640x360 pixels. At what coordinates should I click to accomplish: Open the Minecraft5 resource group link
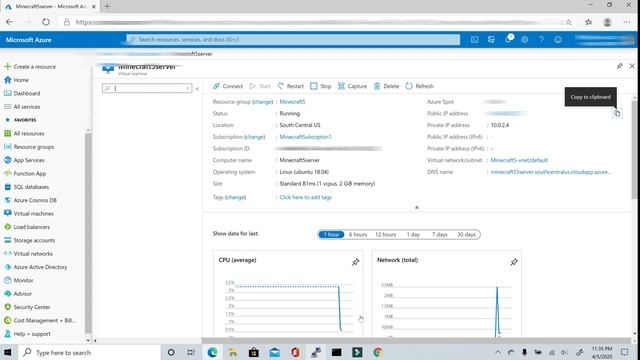click(292, 102)
